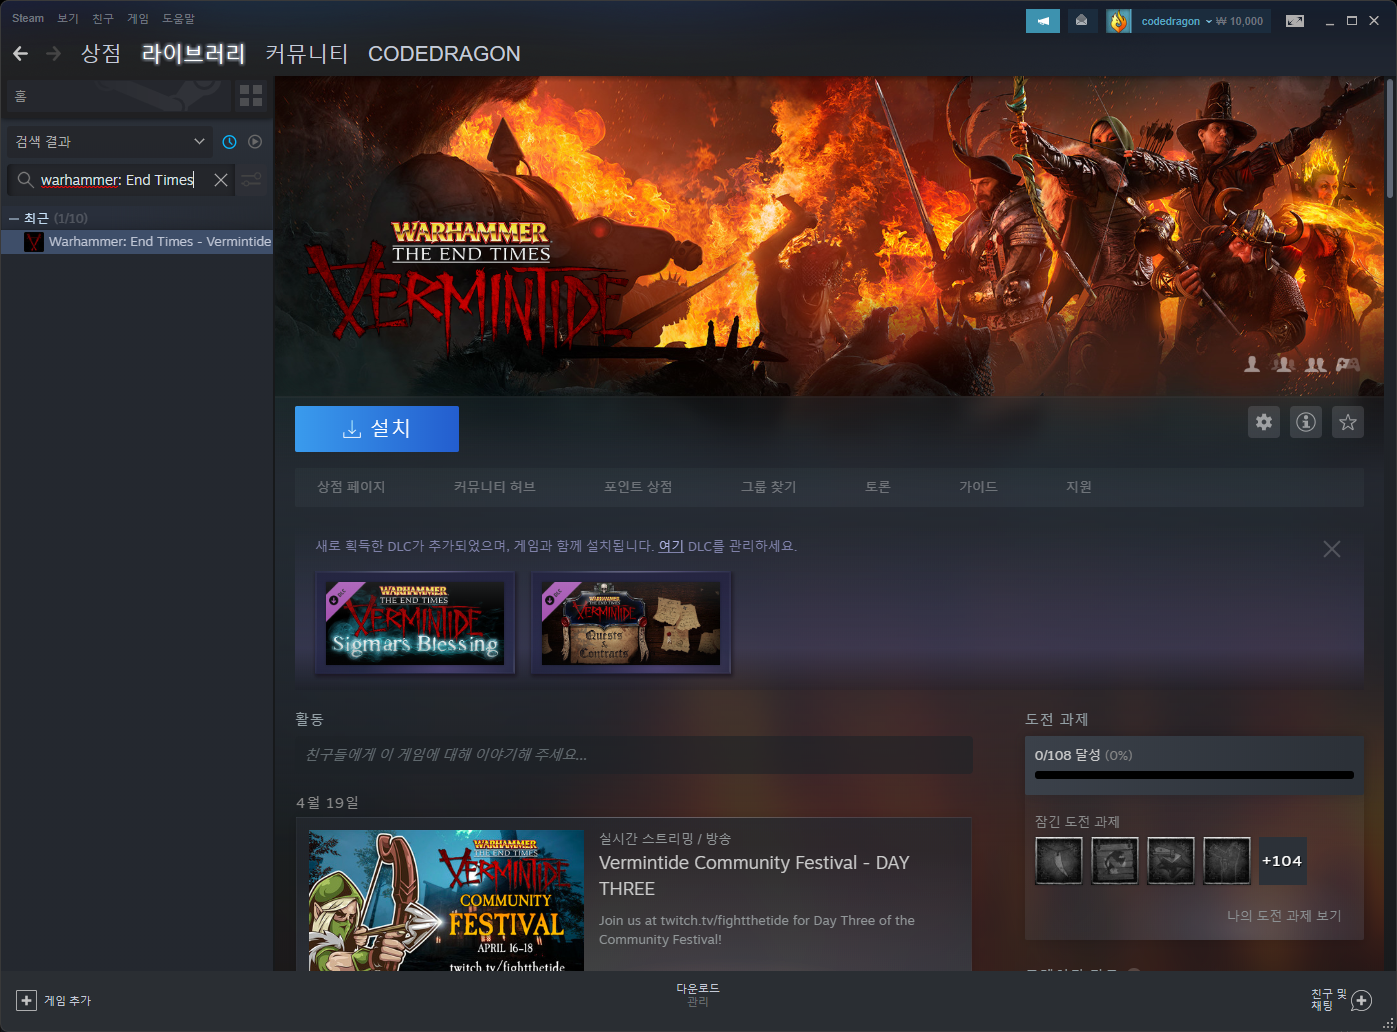Open the codedragon account dropdown arrow

coord(1208,21)
